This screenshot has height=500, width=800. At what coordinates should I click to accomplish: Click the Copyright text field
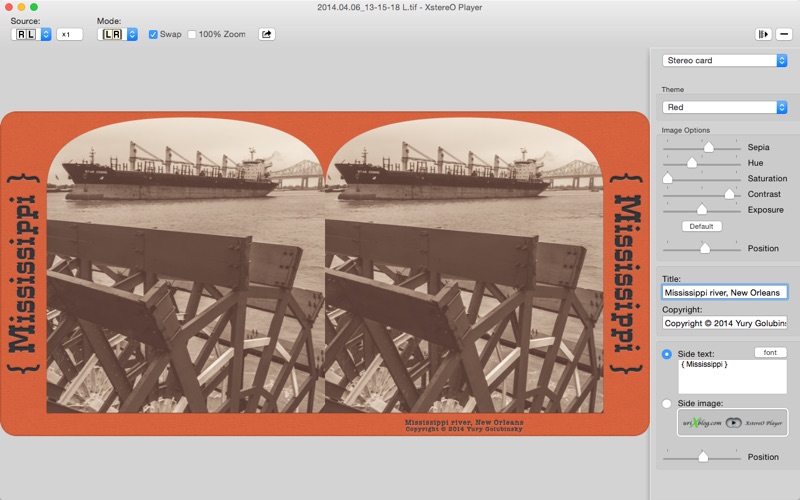(x=724, y=323)
